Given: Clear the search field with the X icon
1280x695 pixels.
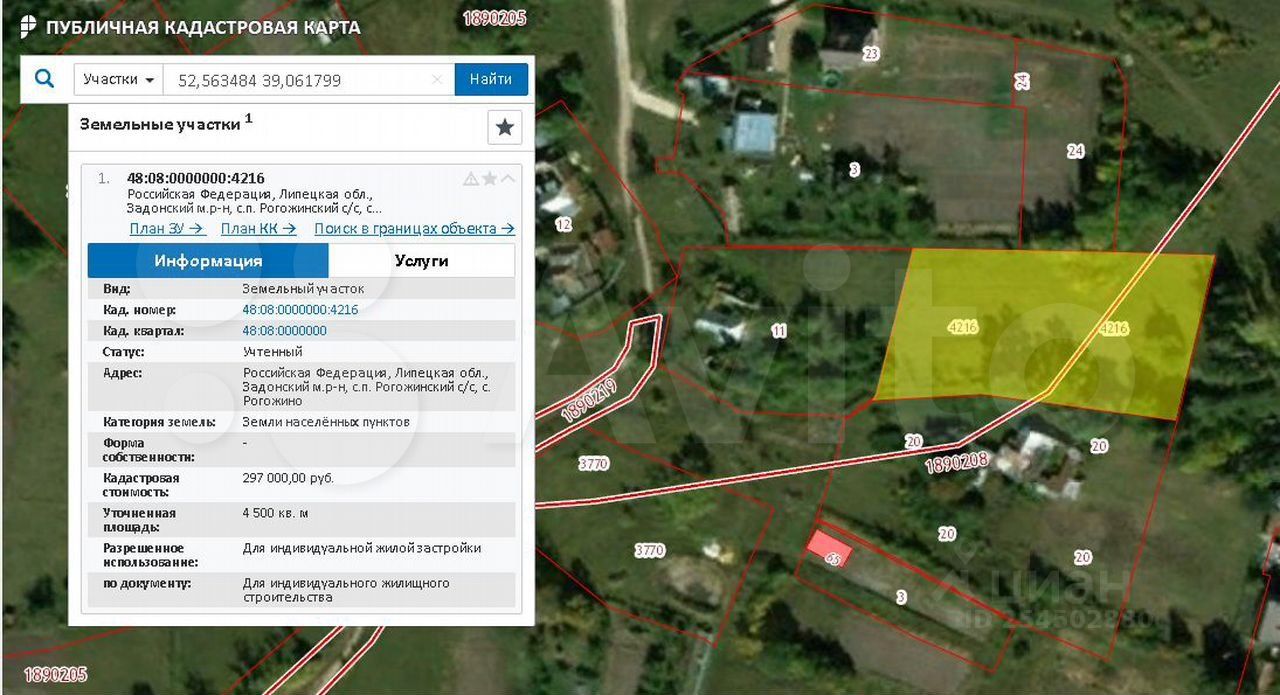Looking at the screenshot, I should point(437,80).
